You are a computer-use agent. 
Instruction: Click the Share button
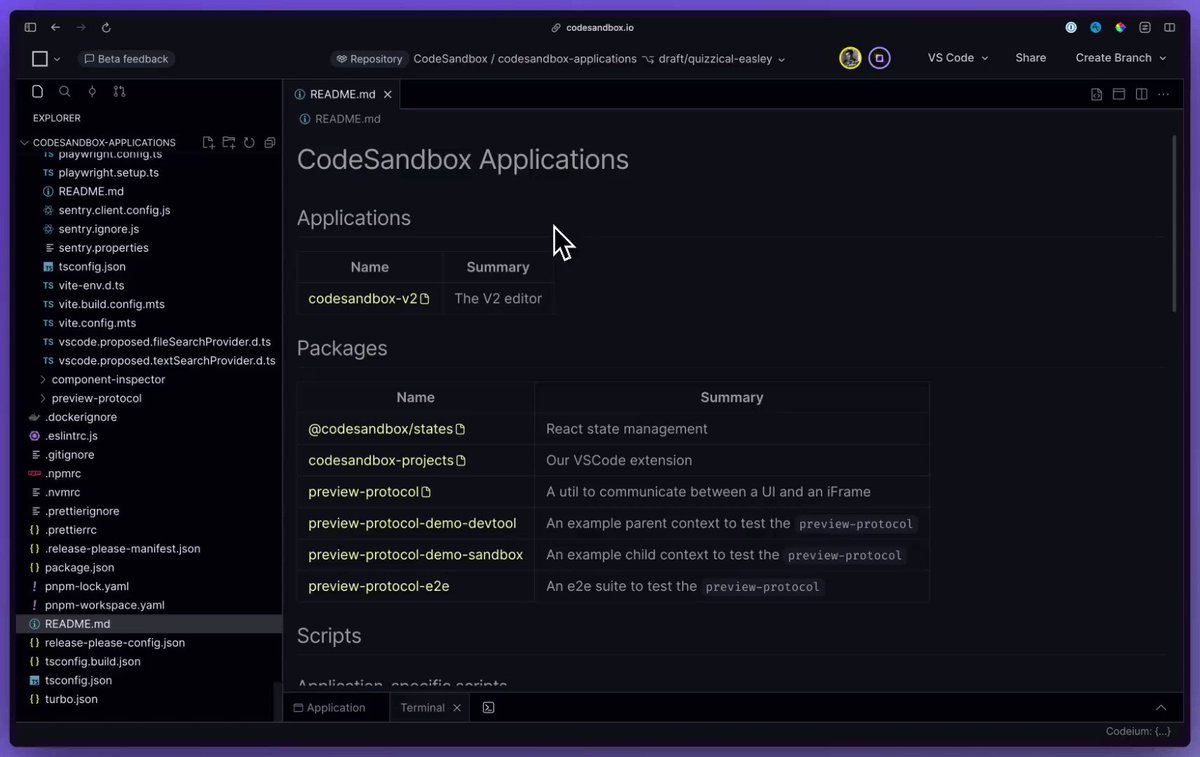1030,57
